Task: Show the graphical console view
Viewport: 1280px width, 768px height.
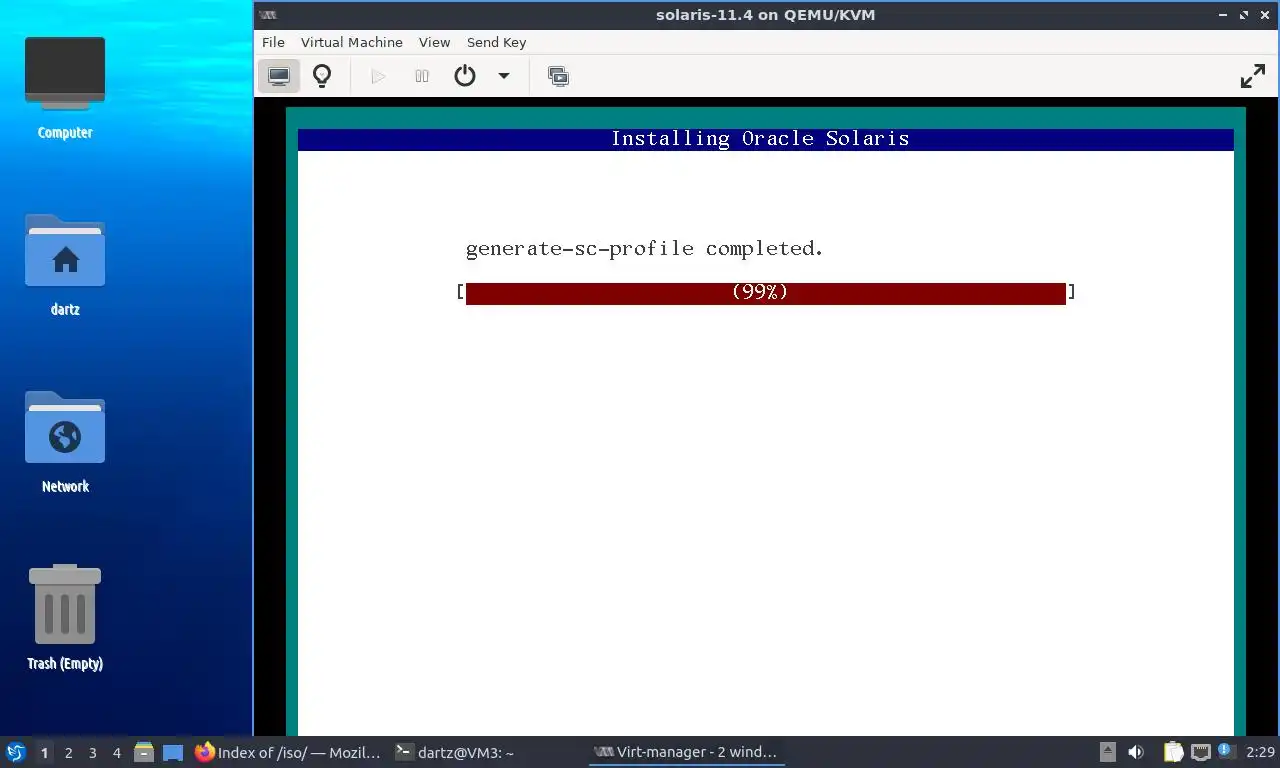Action: (279, 76)
